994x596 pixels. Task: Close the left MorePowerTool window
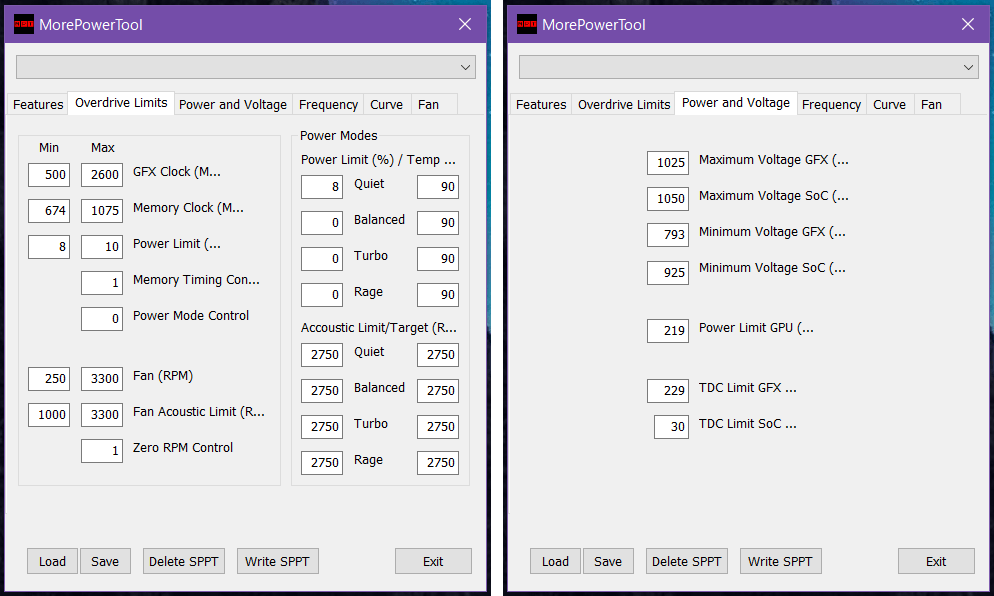[465, 24]
